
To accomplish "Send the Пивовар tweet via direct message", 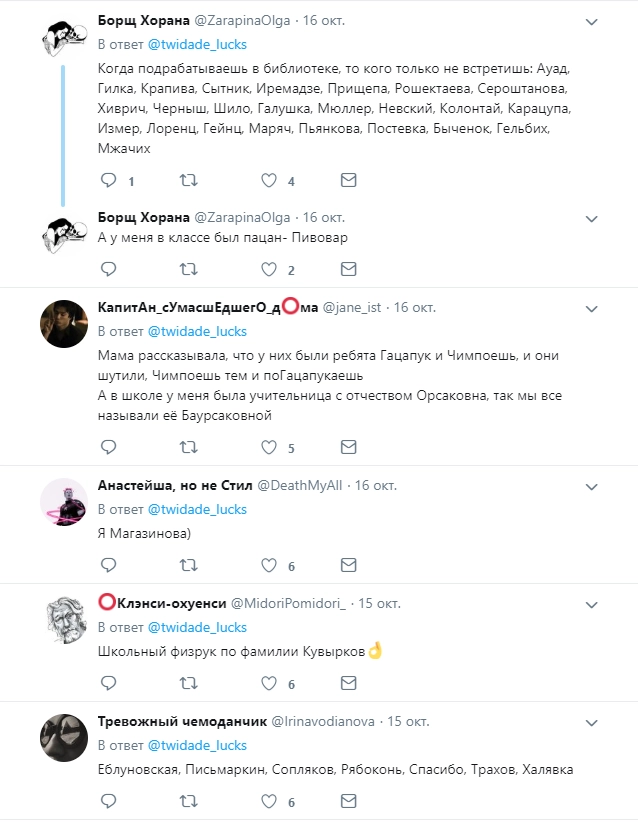I will 348,269.
